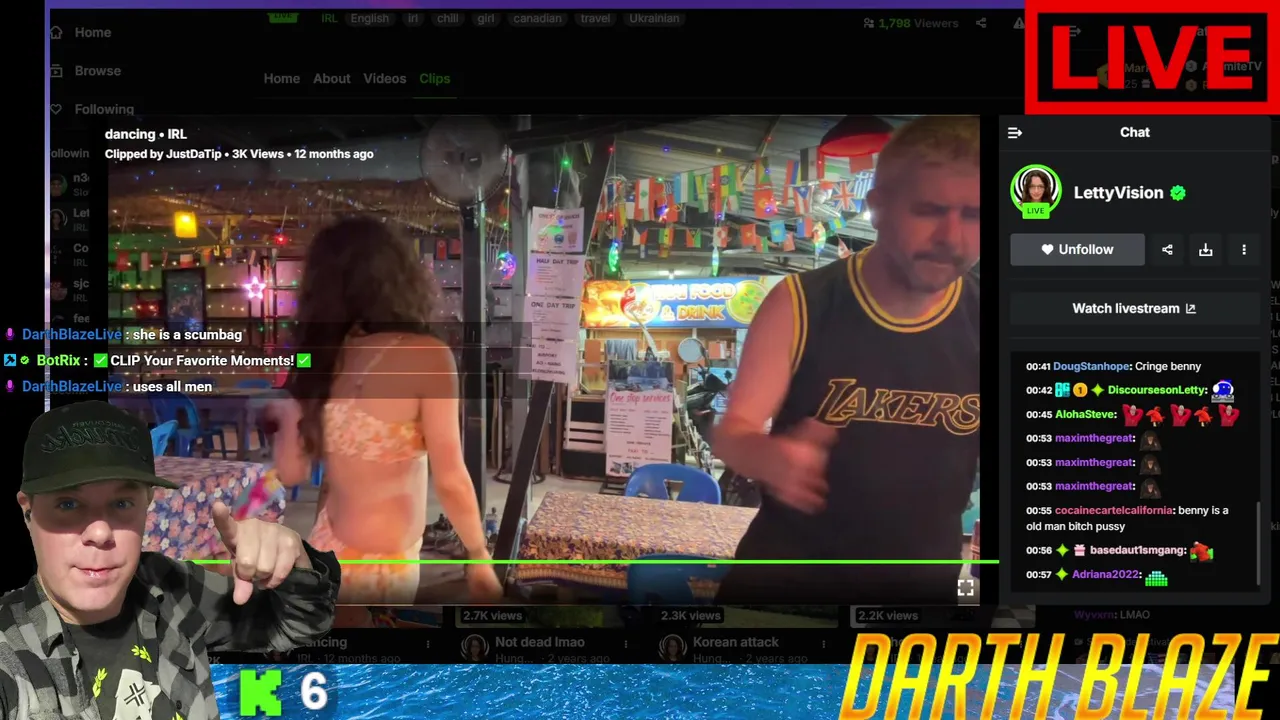Click the green IRL category tag
The width and height of the screenshot is (1280, 720).
[x=329, y=18]
